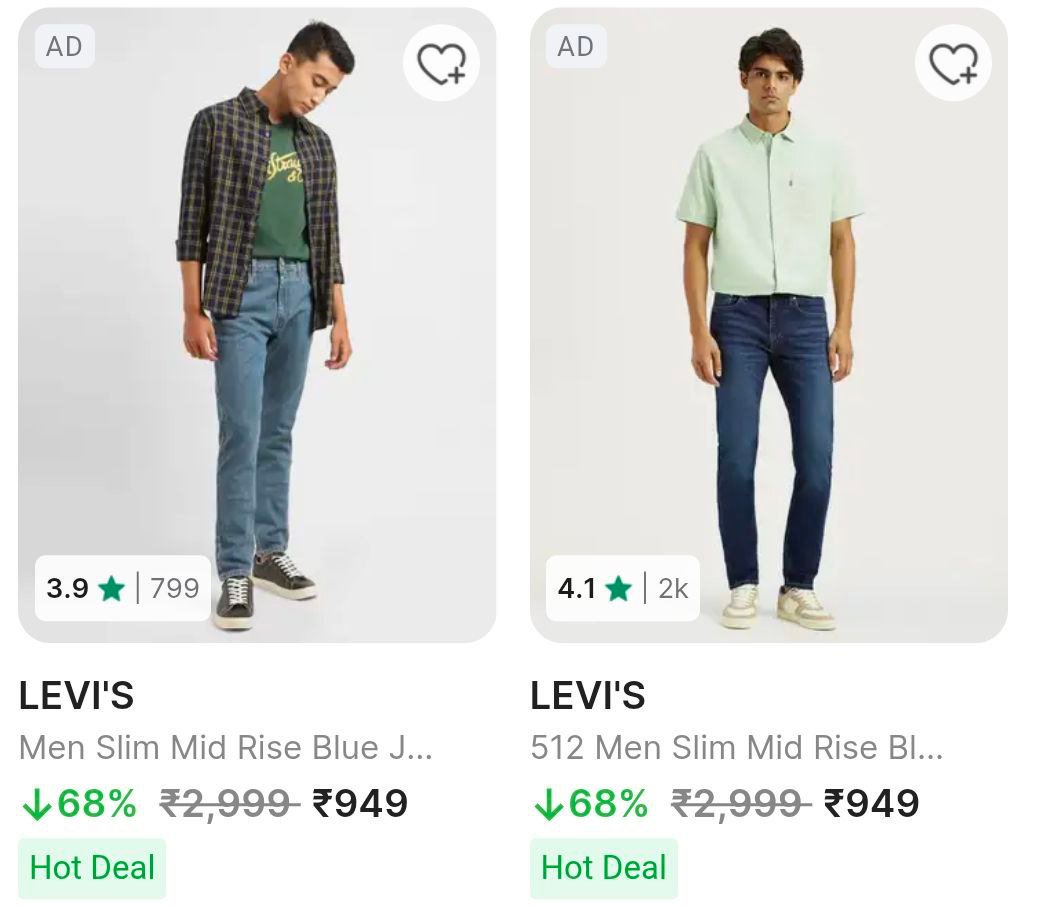Click the LEVI'S brand name of the first product

click(77, 696)
